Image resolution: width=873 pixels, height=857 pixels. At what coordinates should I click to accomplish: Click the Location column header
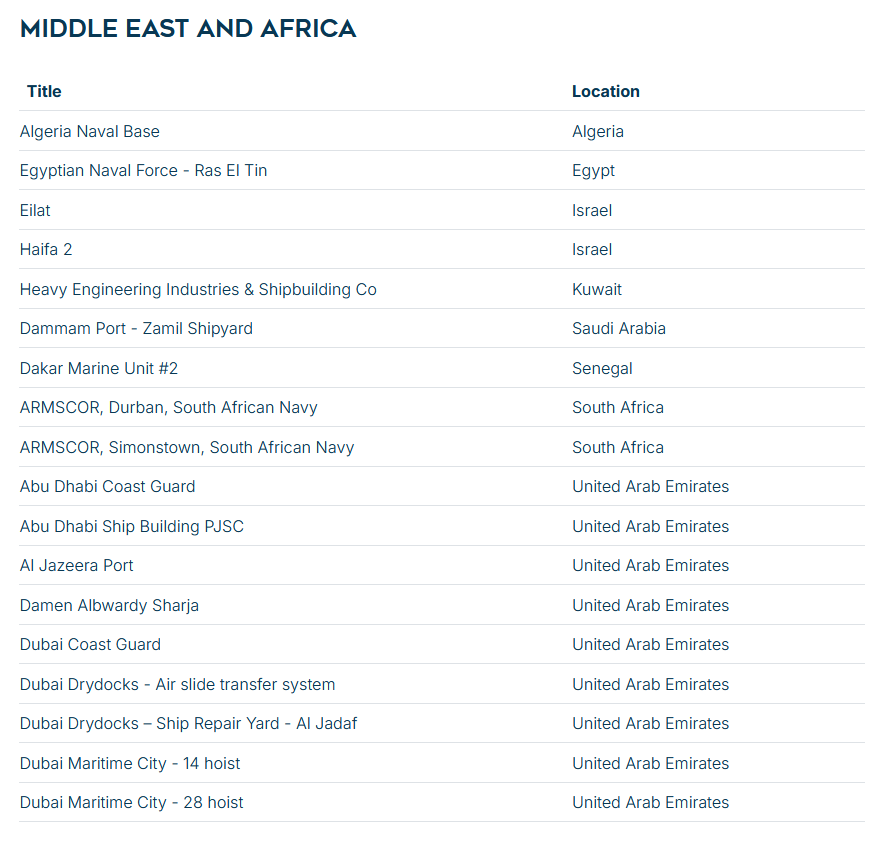click(606, 91)
